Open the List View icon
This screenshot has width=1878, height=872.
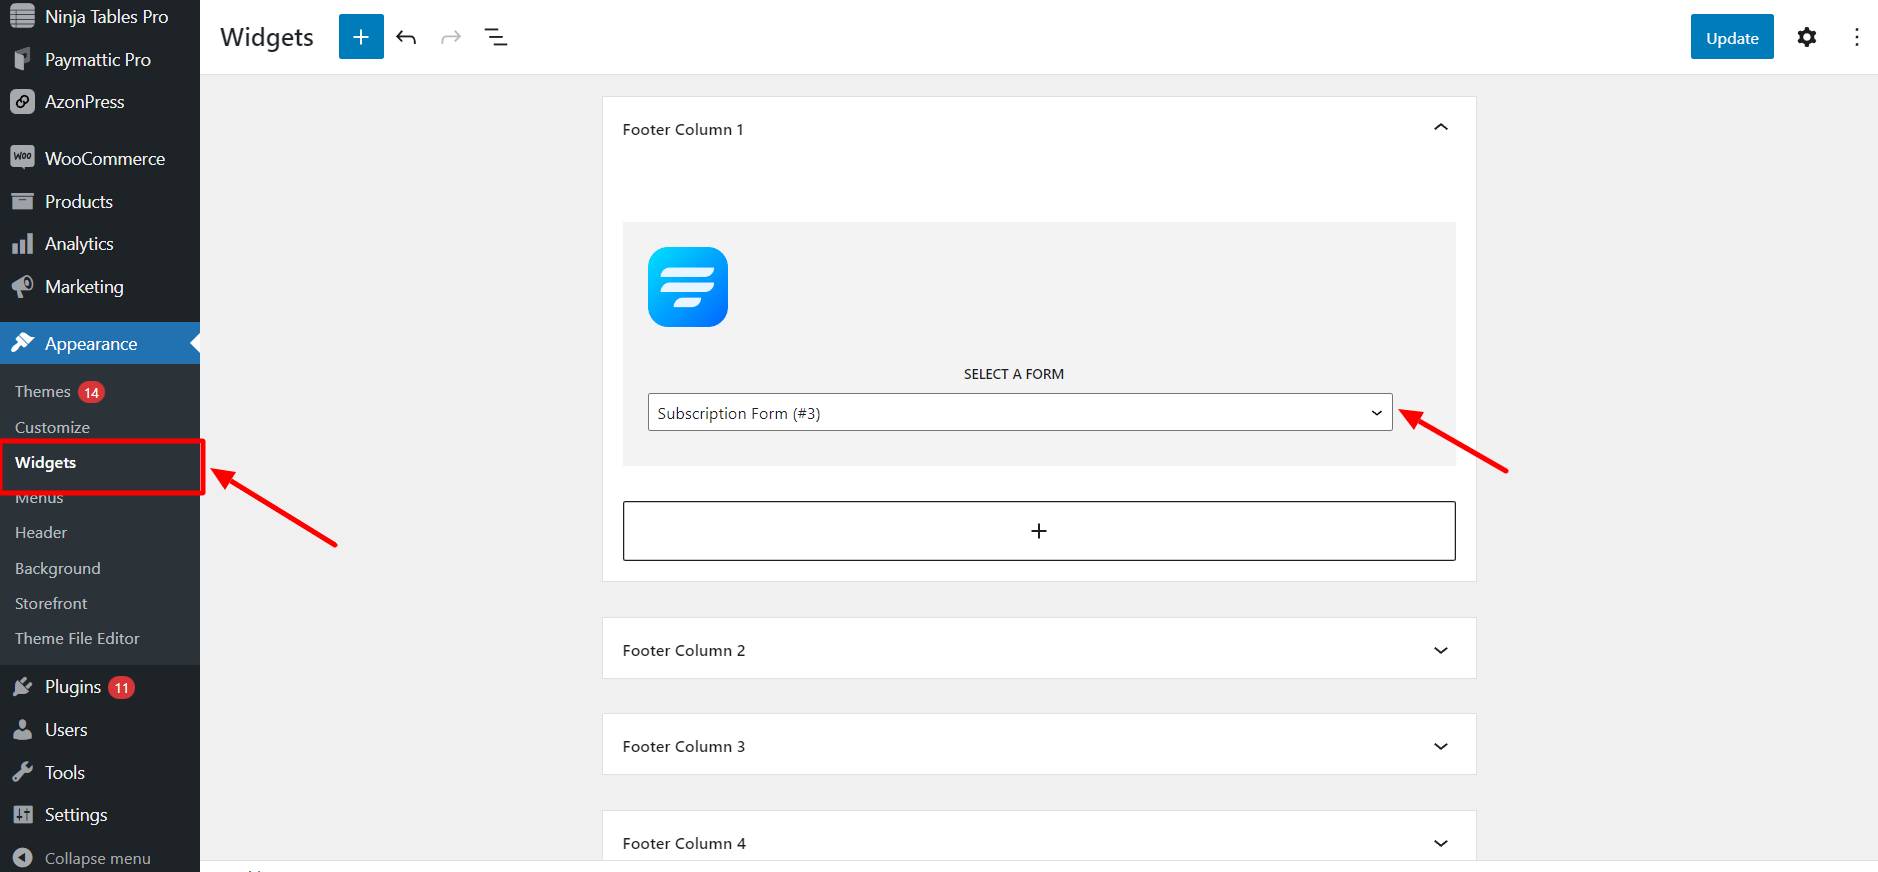pyautogui.click(x=496, y=37)
